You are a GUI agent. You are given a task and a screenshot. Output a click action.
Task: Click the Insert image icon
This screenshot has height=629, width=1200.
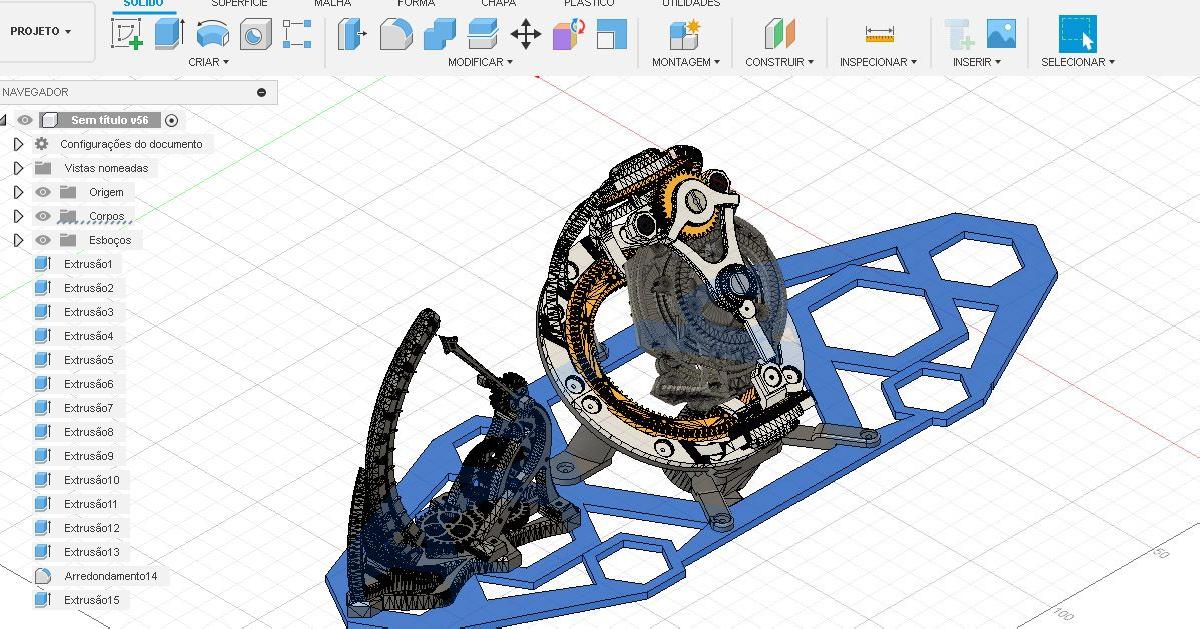pyautogui.click(x=1001, y=34)
